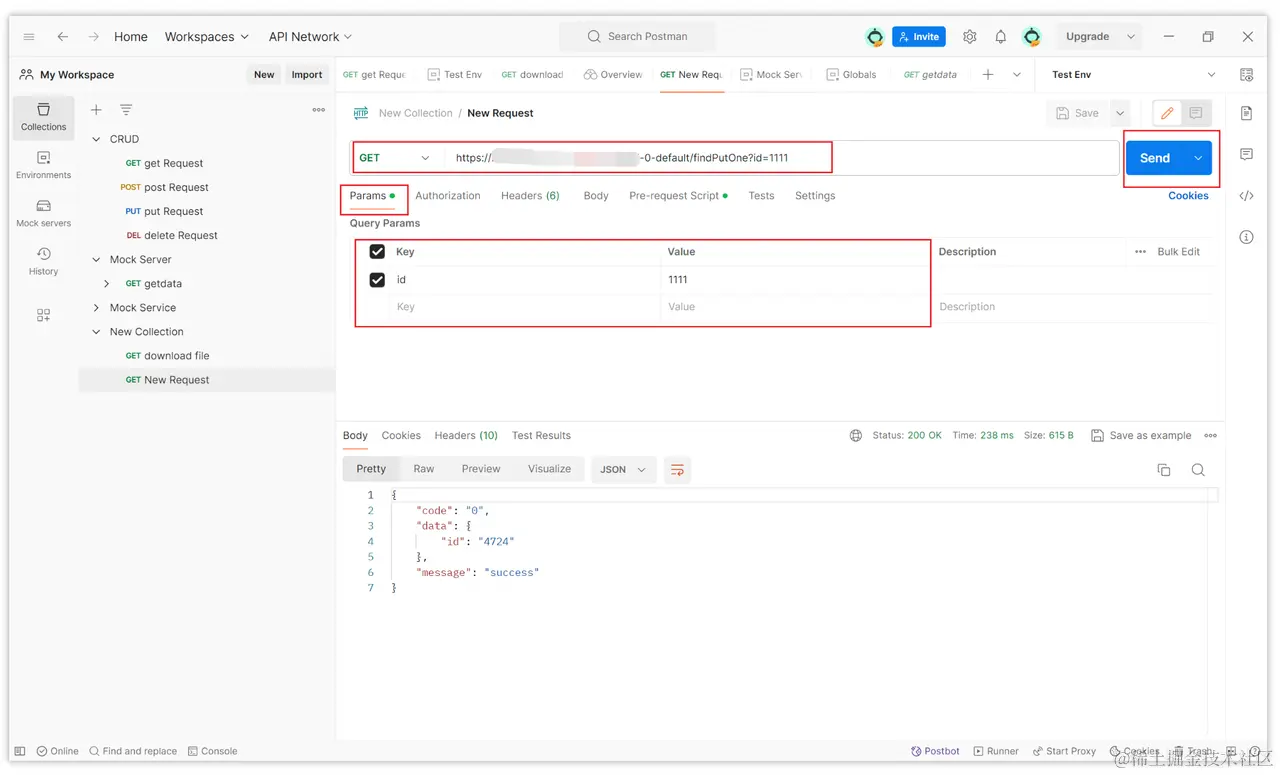Open the Collections sidebar panel

(43, 116)
